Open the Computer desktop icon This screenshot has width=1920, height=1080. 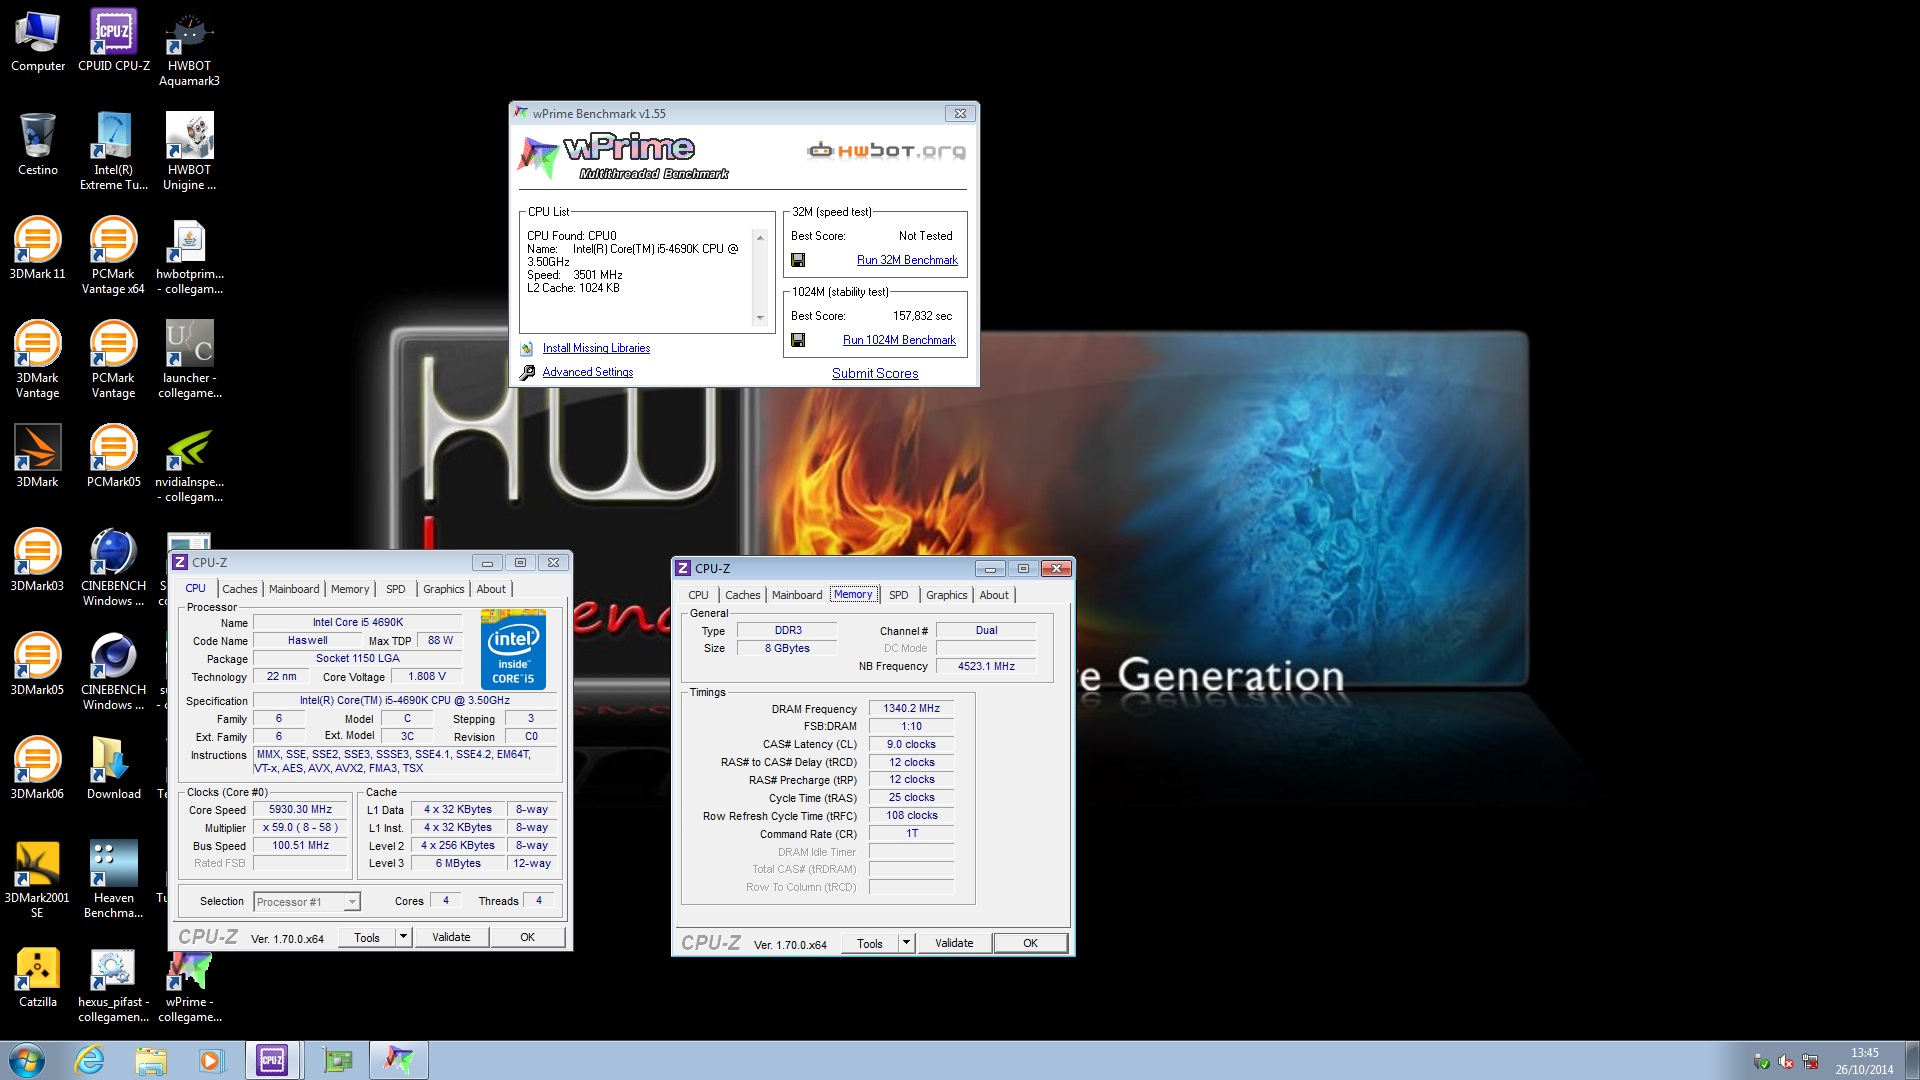(37, 41)
